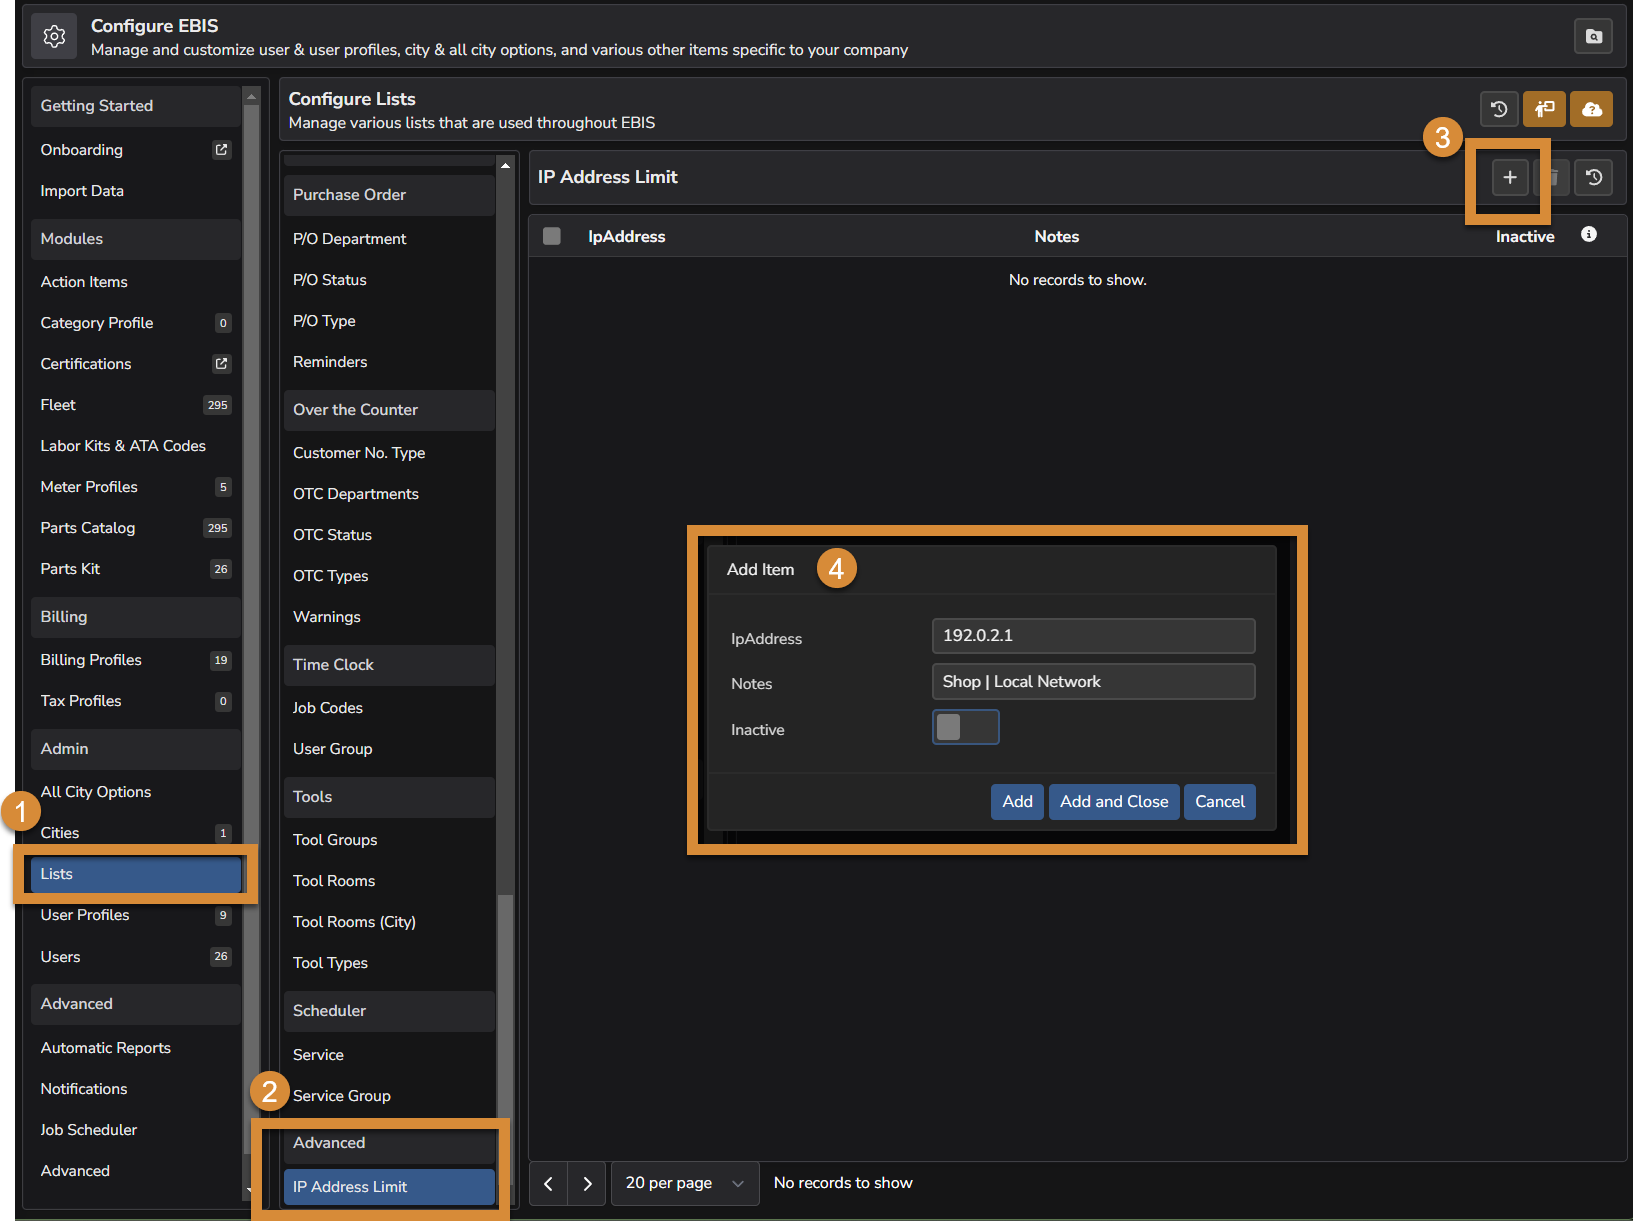Image resolution: width=1633 pixels, height=1221 pixels.
Task: Go to the next page arrow
Action: [x=587, y=1184]
